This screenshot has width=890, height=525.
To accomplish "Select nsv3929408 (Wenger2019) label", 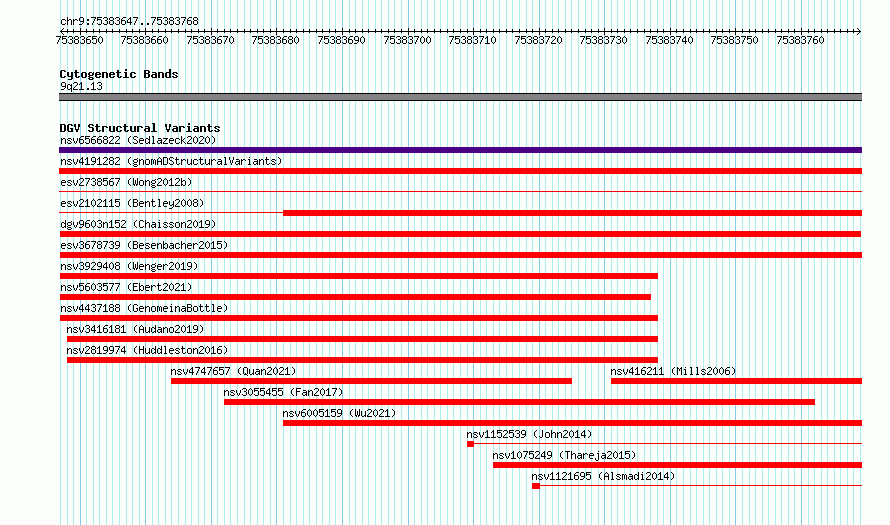I will coord(129,266).
